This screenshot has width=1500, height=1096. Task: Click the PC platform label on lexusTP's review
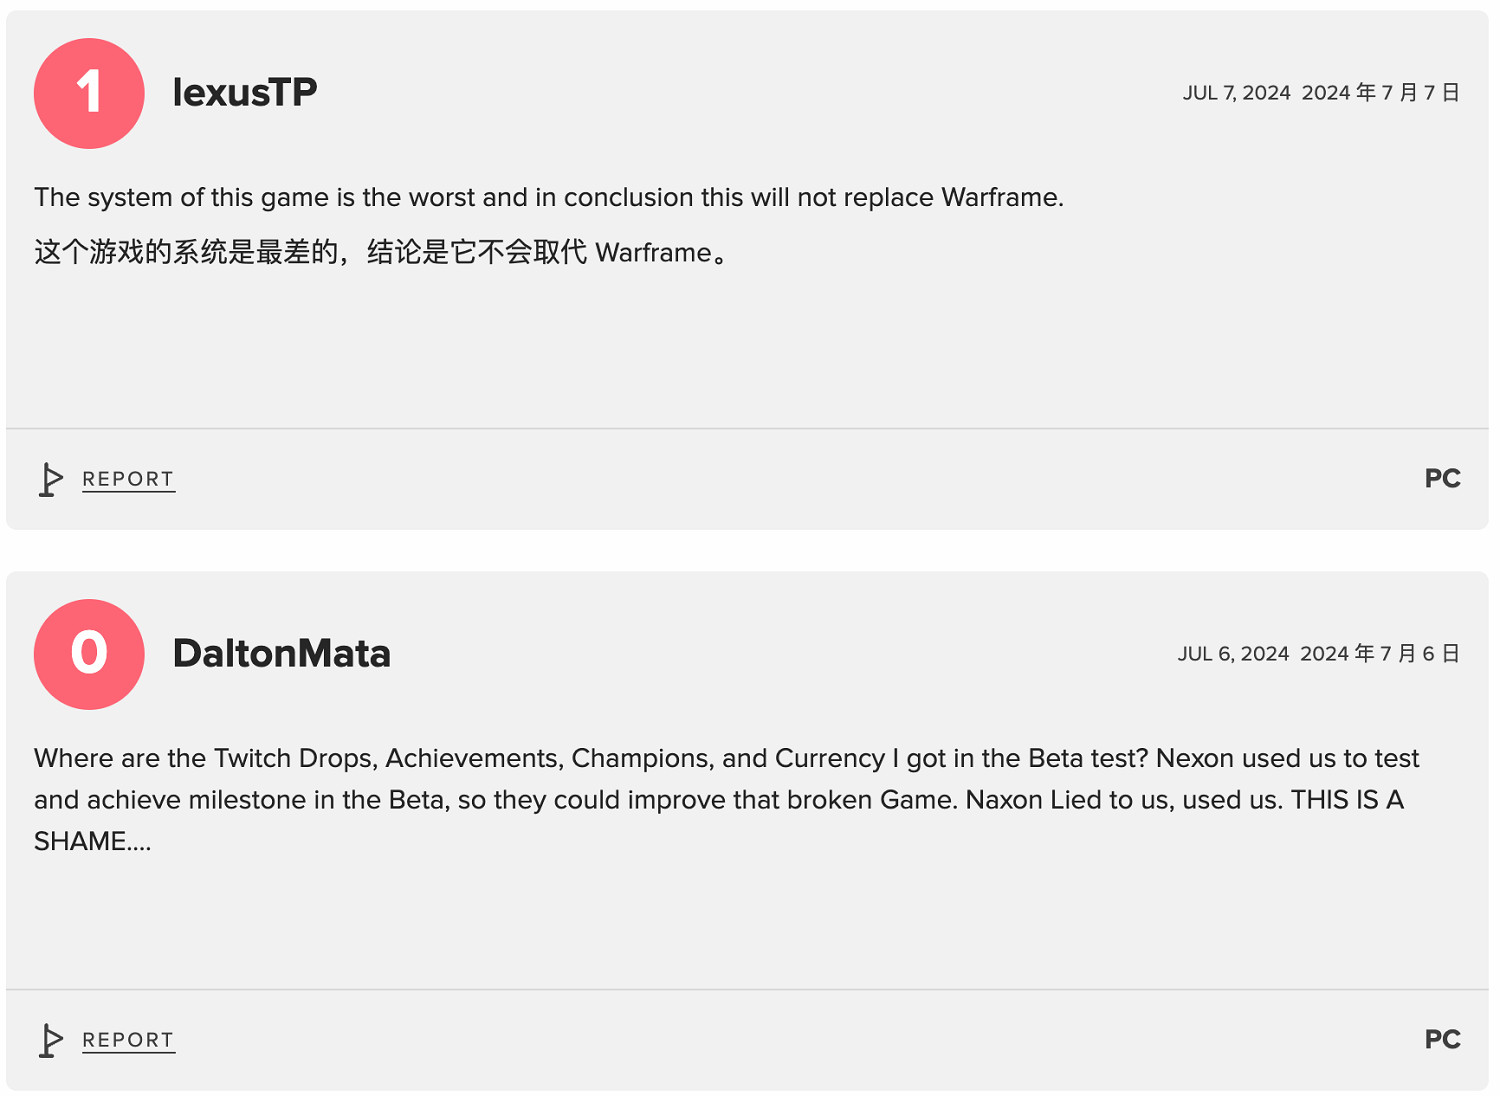coord(1442,479)
